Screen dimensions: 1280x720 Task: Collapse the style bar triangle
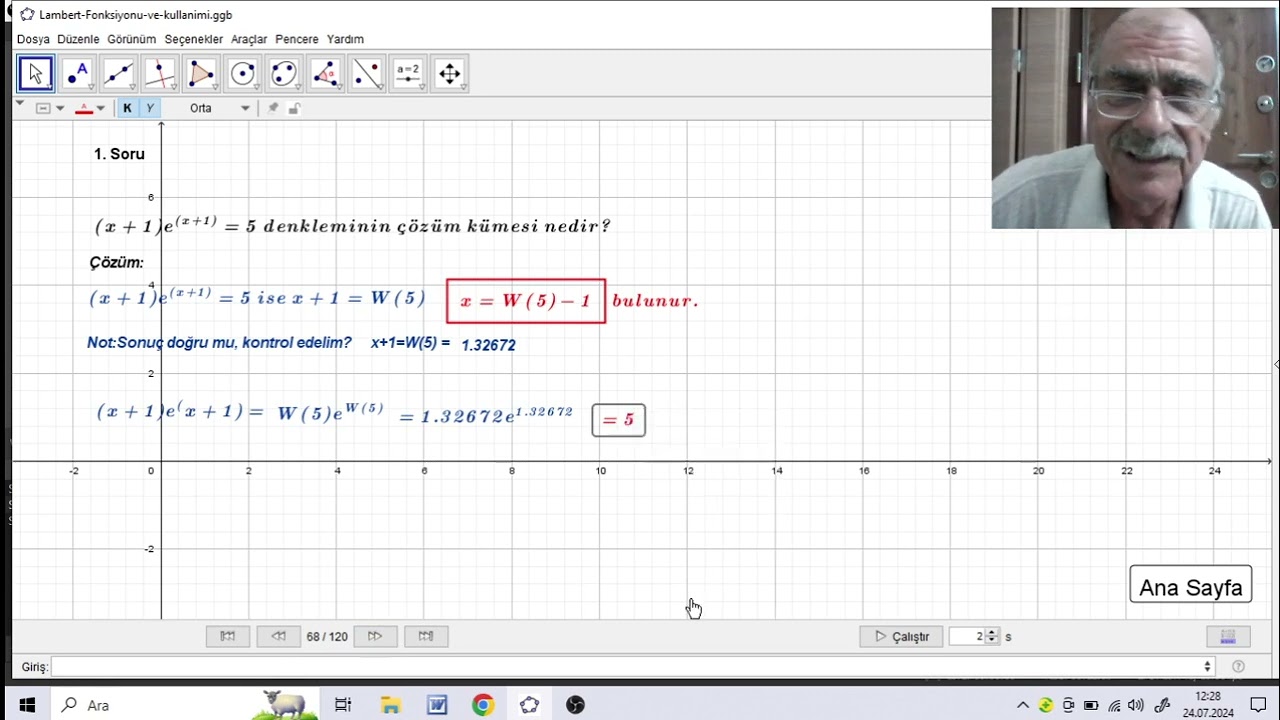(20, 103)
